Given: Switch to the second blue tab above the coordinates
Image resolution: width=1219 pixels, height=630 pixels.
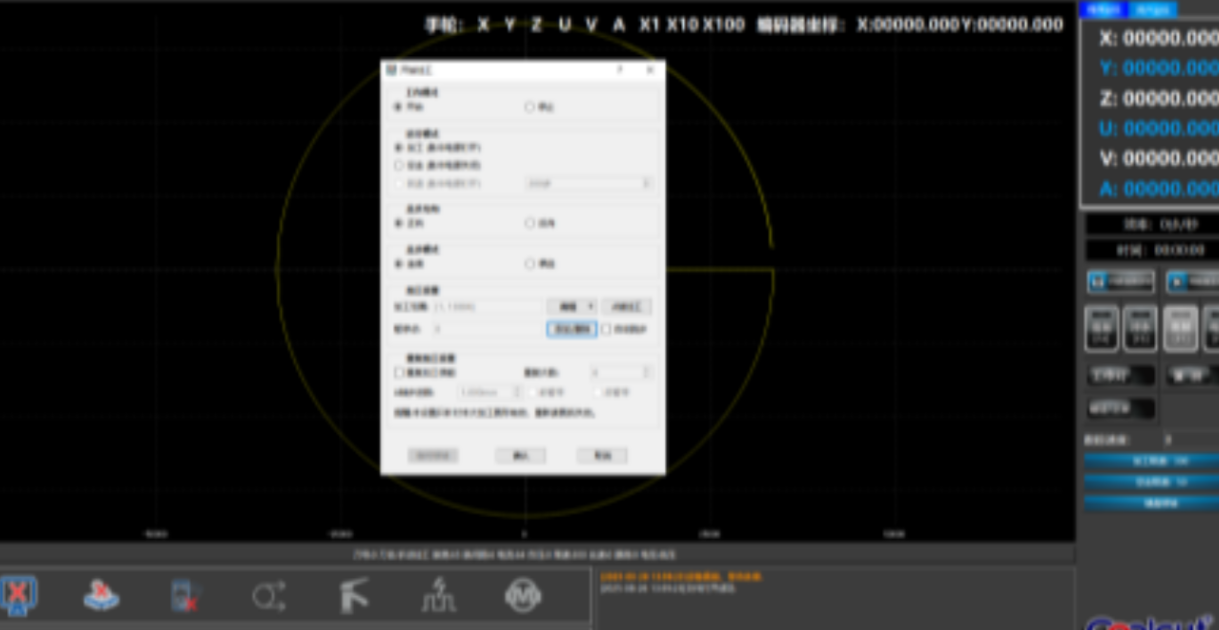Looking at the screenshot, I should [x=1153, y=10].
